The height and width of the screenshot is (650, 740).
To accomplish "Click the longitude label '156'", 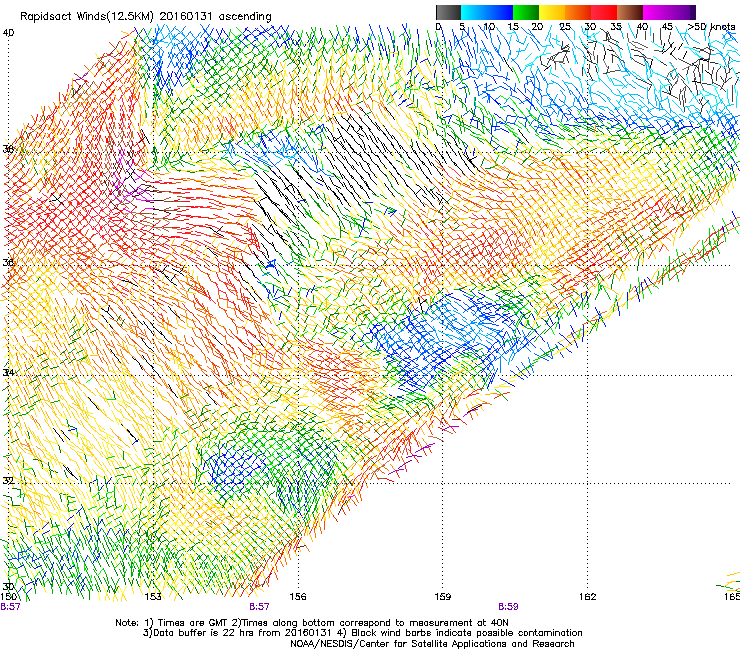I will pyautogui.click(x=298, y=597).
